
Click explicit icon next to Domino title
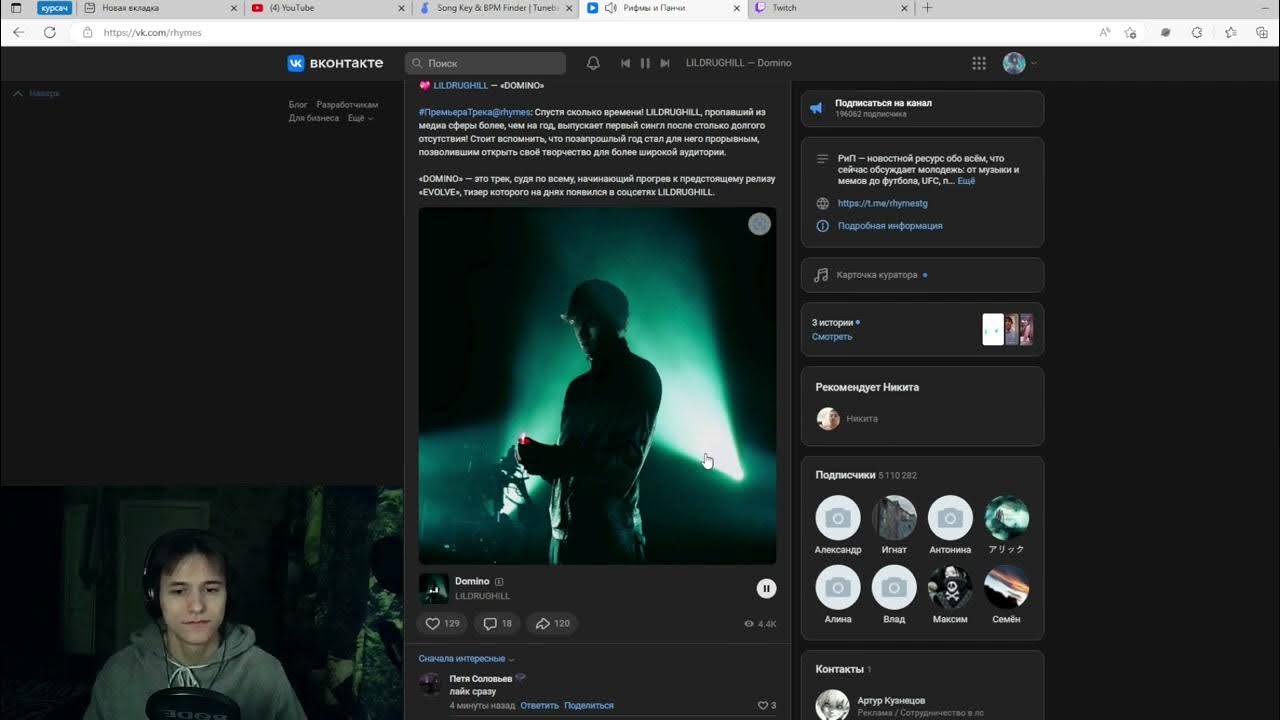[499, 581]
